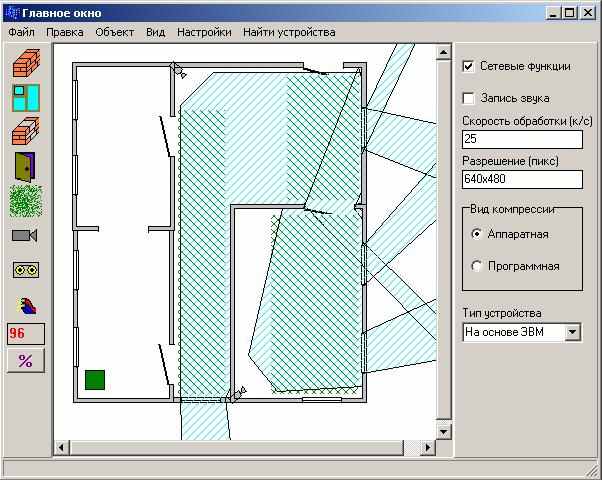The height and width of the screenshot is (480, 602).
Task: Uncheck the Сетевые функции checkbox
Action: (468, 66)
